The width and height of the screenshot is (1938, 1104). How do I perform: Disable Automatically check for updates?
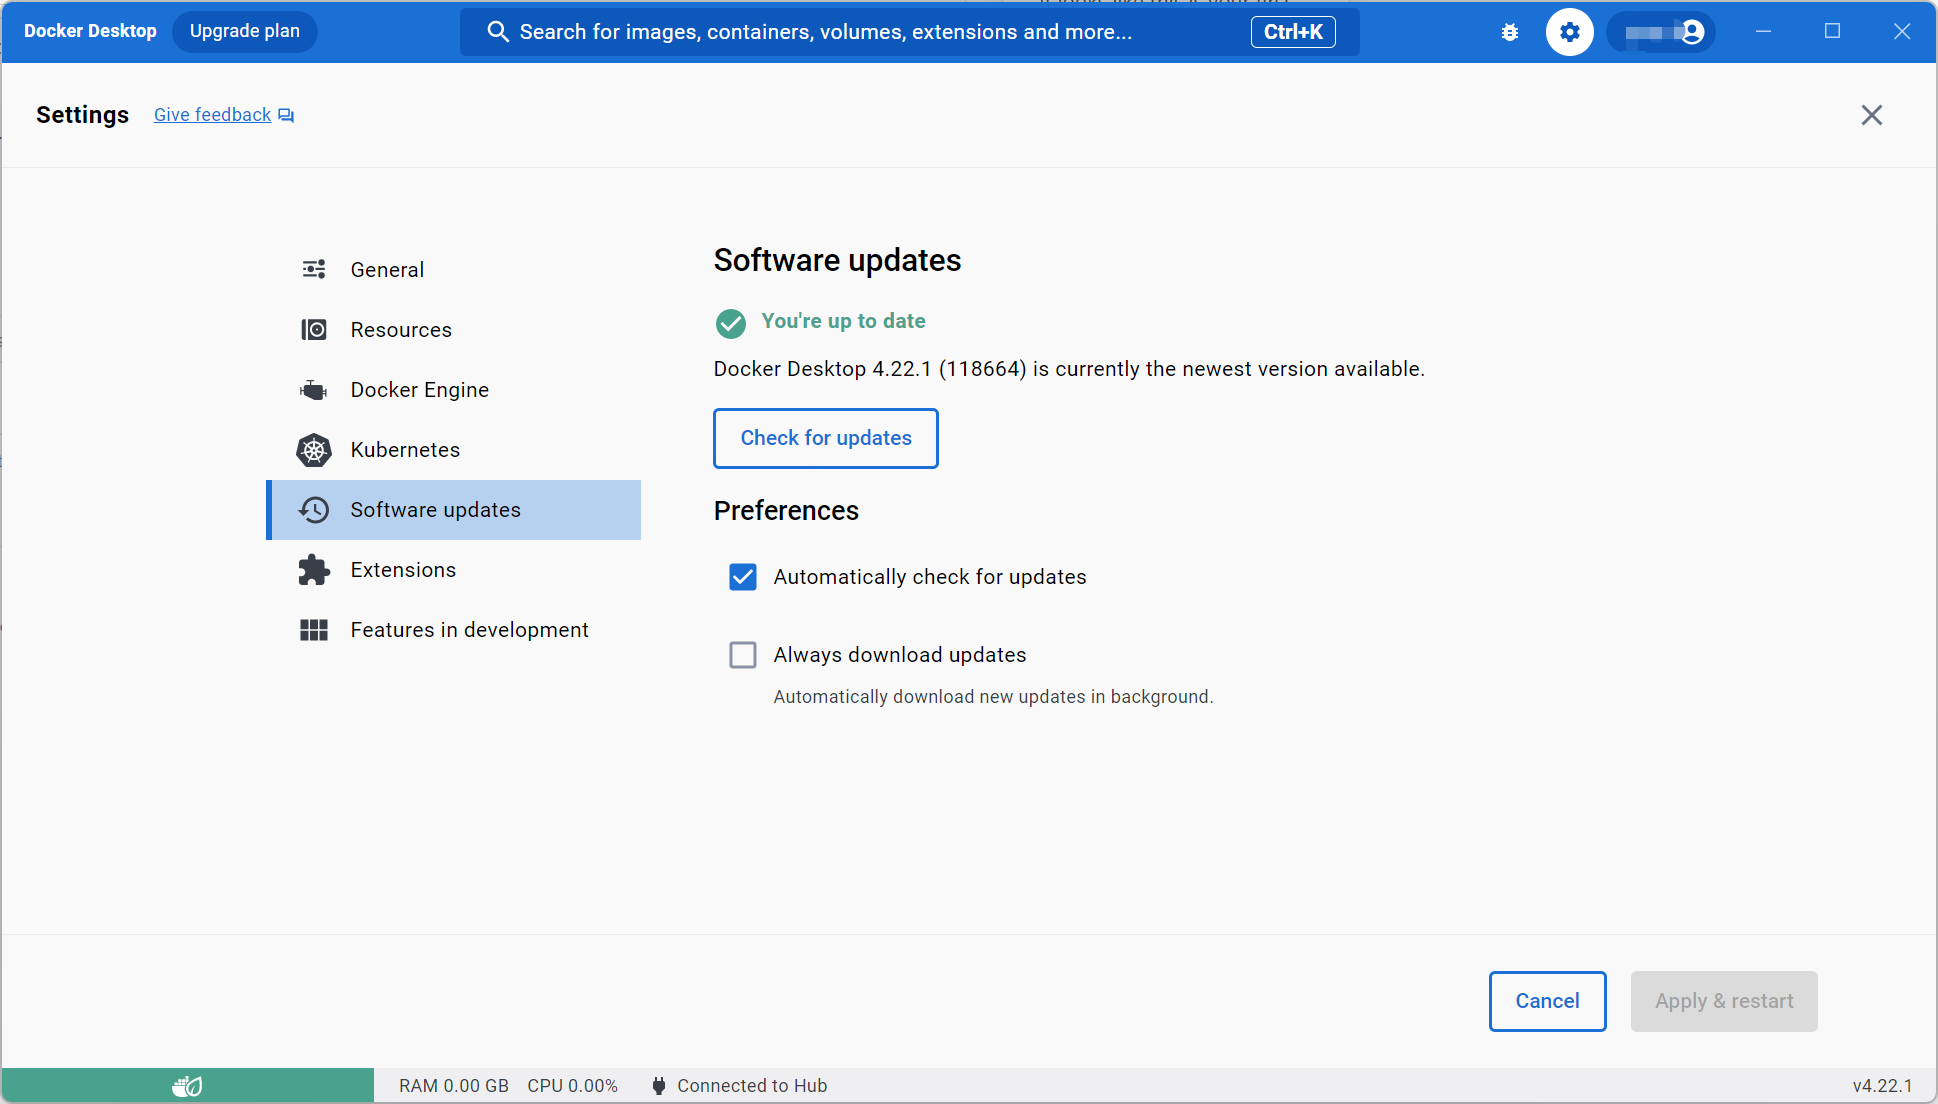pos(743,577)
